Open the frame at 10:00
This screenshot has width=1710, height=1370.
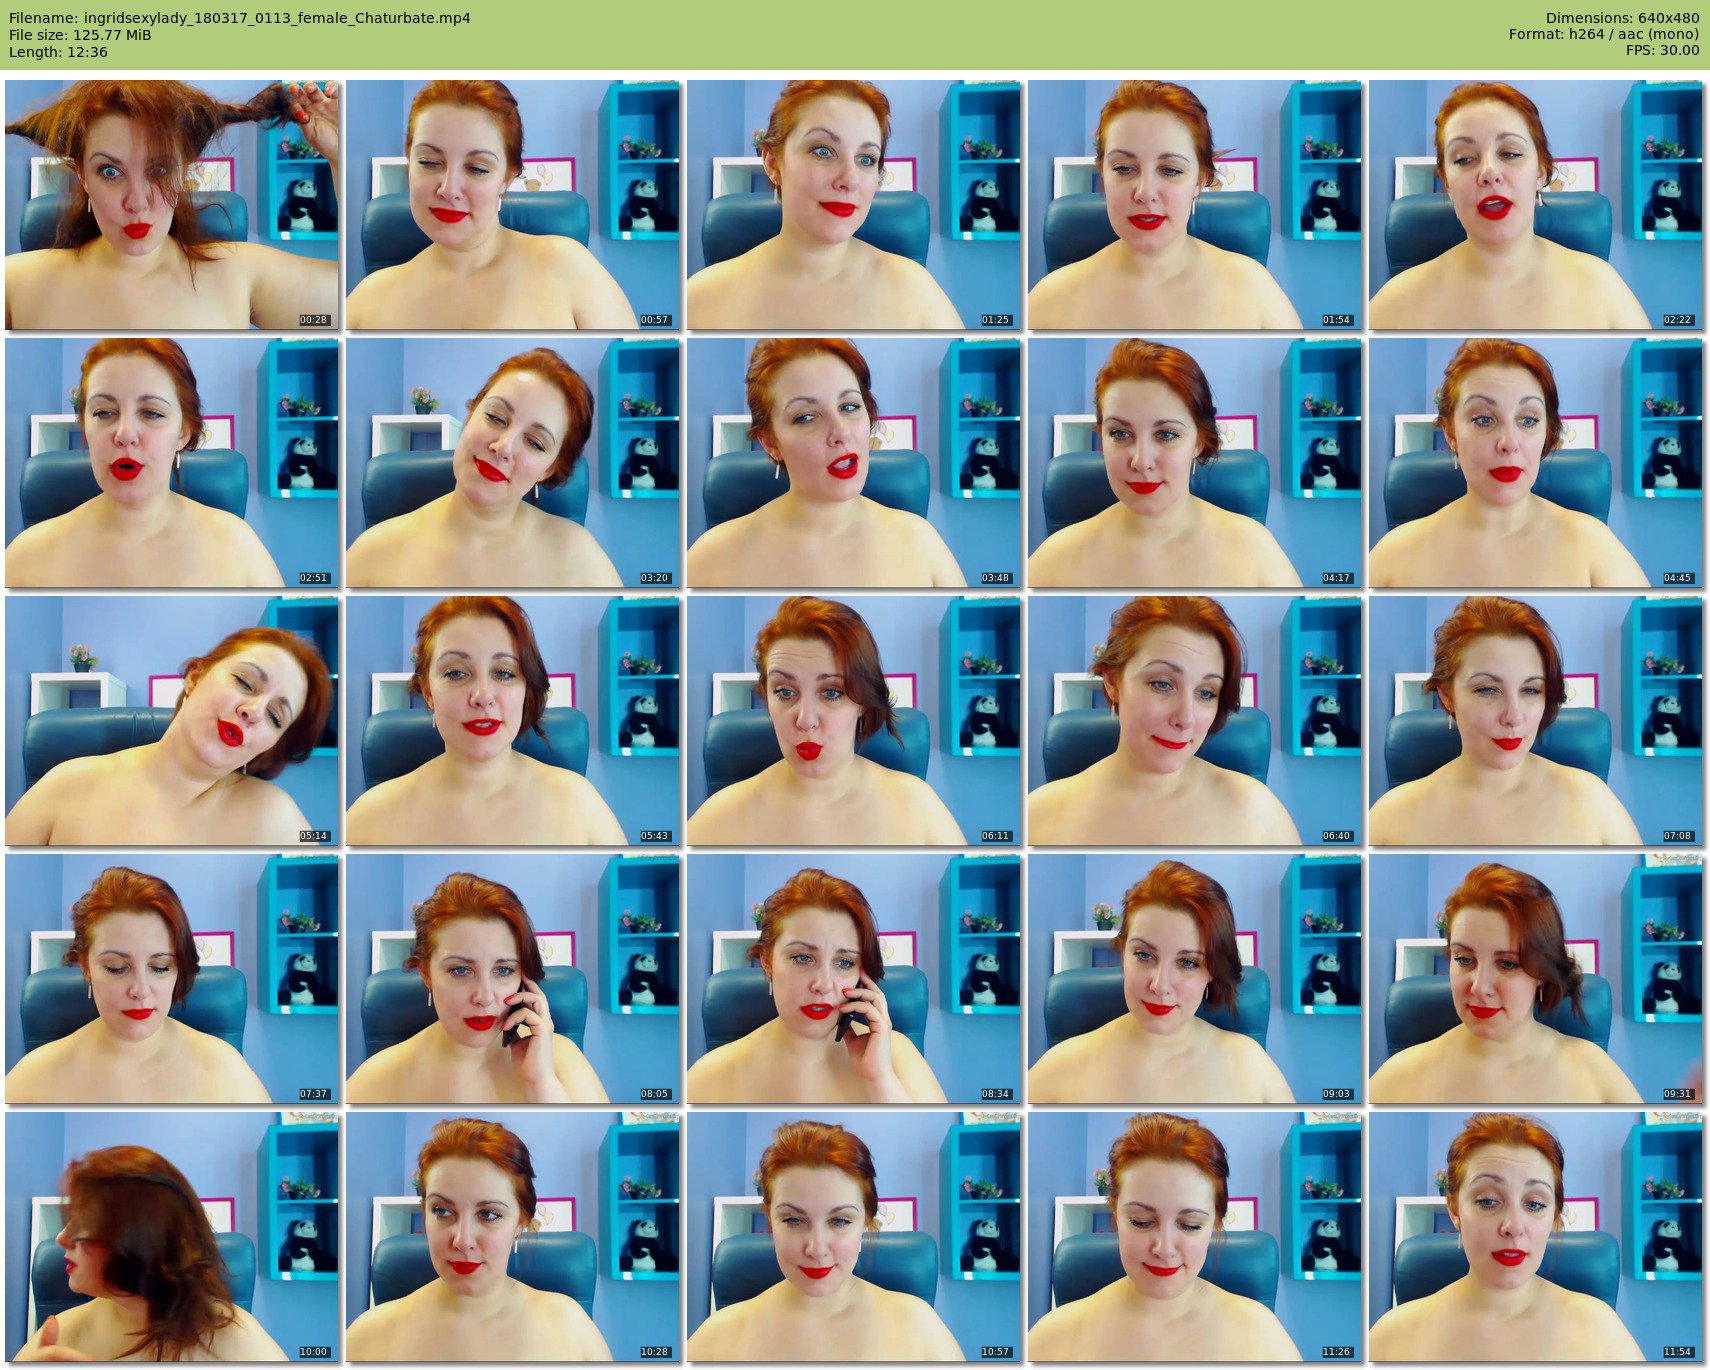pyautogui.click(x=172, y=1237)
